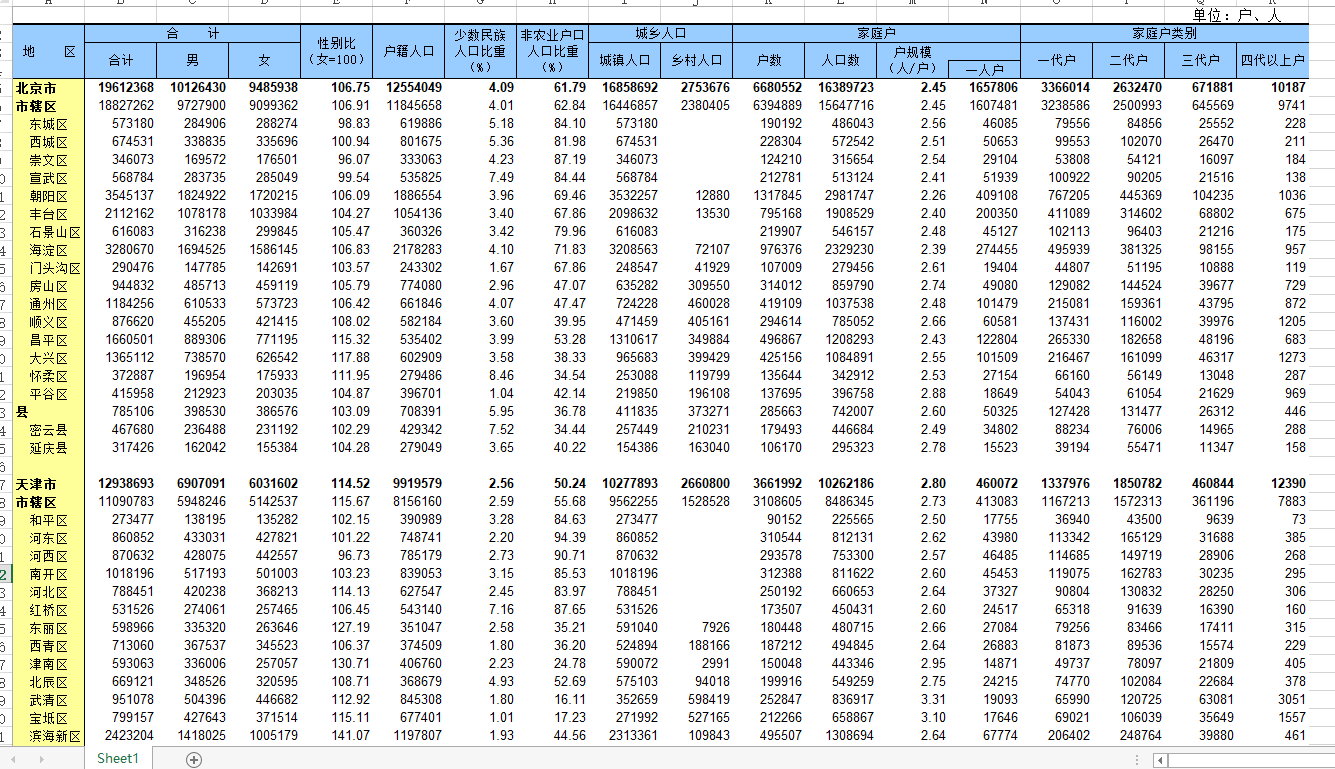Click the 人口数 column header
Viewport: 1335px width, 769px height.
(x=840, y=60)
